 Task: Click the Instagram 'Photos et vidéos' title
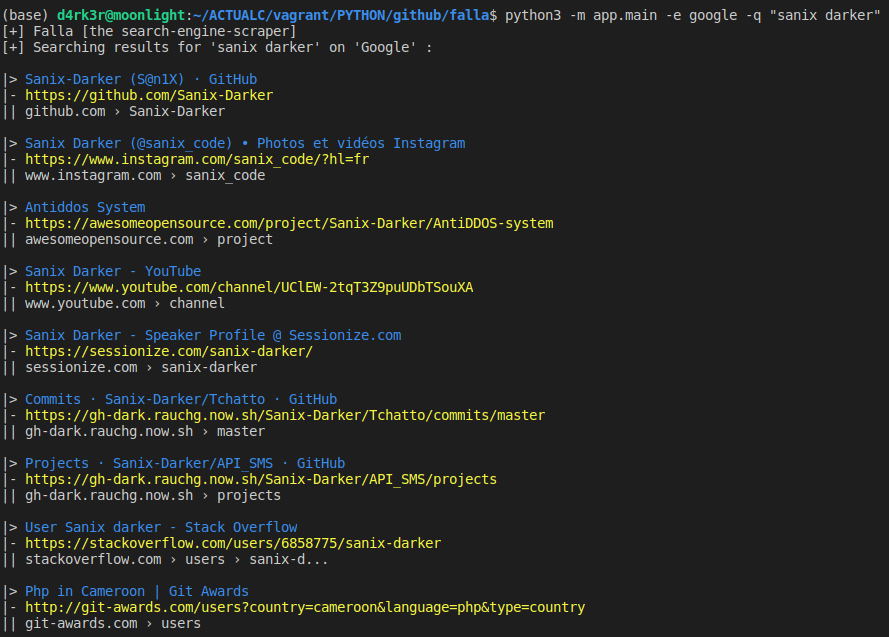(245, 143)
